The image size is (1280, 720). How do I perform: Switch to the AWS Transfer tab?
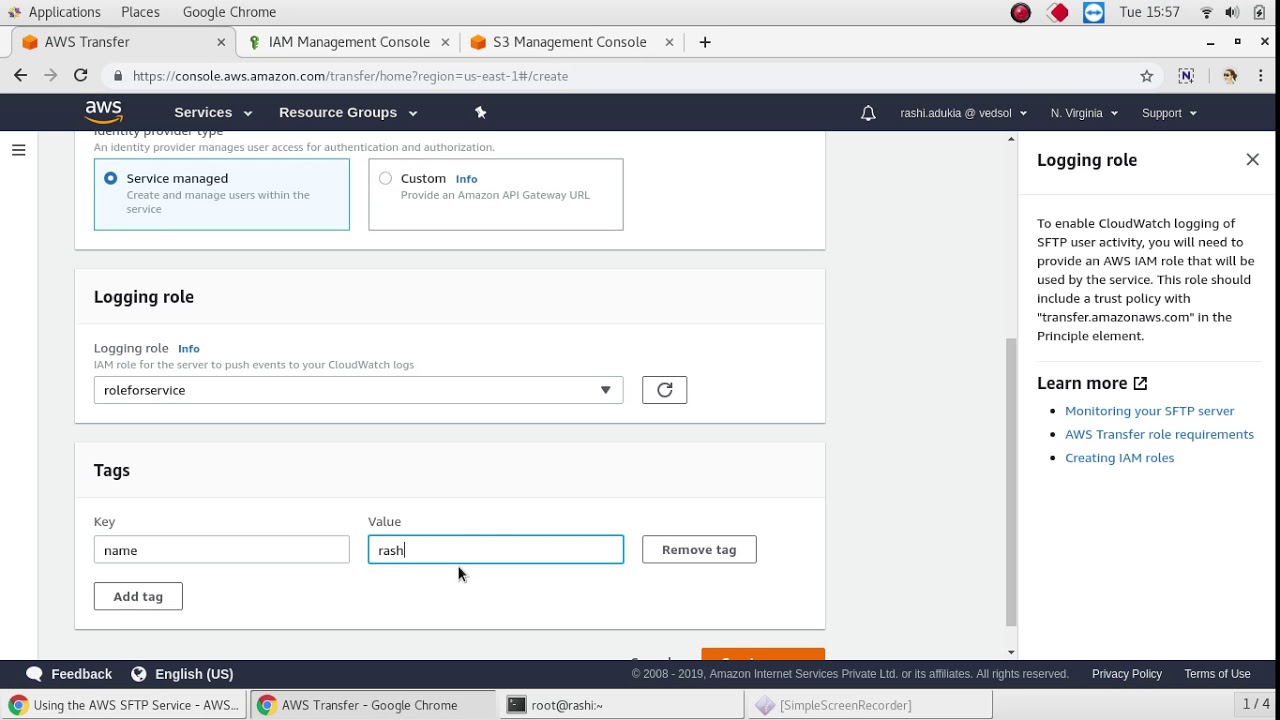(124, 42)
